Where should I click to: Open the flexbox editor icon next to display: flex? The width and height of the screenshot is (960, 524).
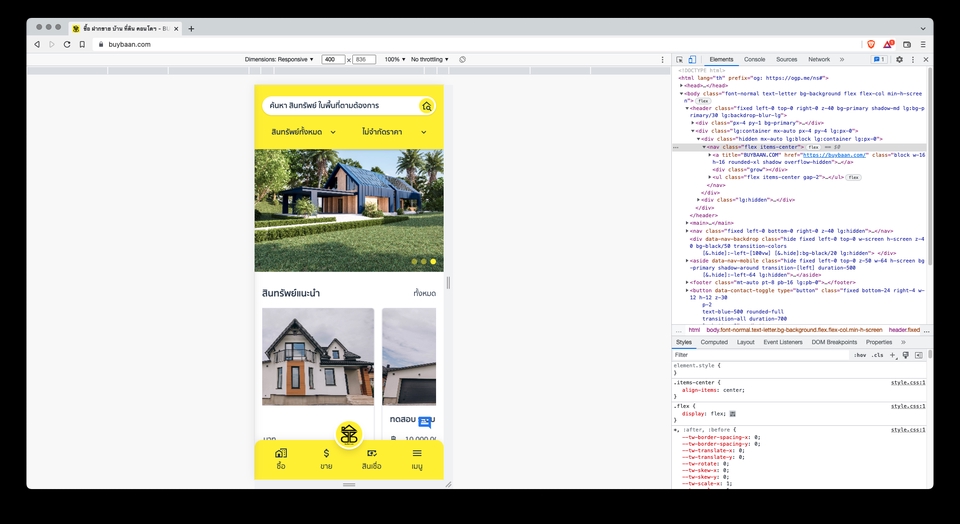pos(733,414)
